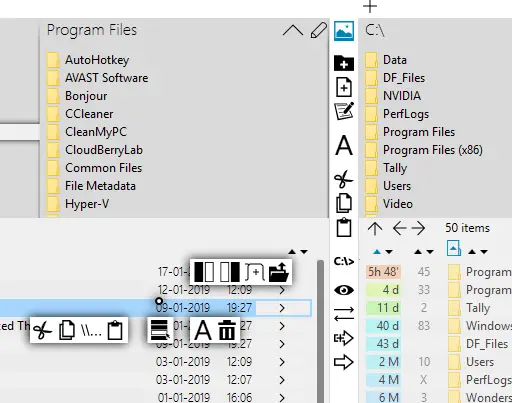512x403 pixels.
Task: Expand the 09-01-2019 19:27 highlighted row chevron
Action: pyautogui.click(x=282, y=308)
